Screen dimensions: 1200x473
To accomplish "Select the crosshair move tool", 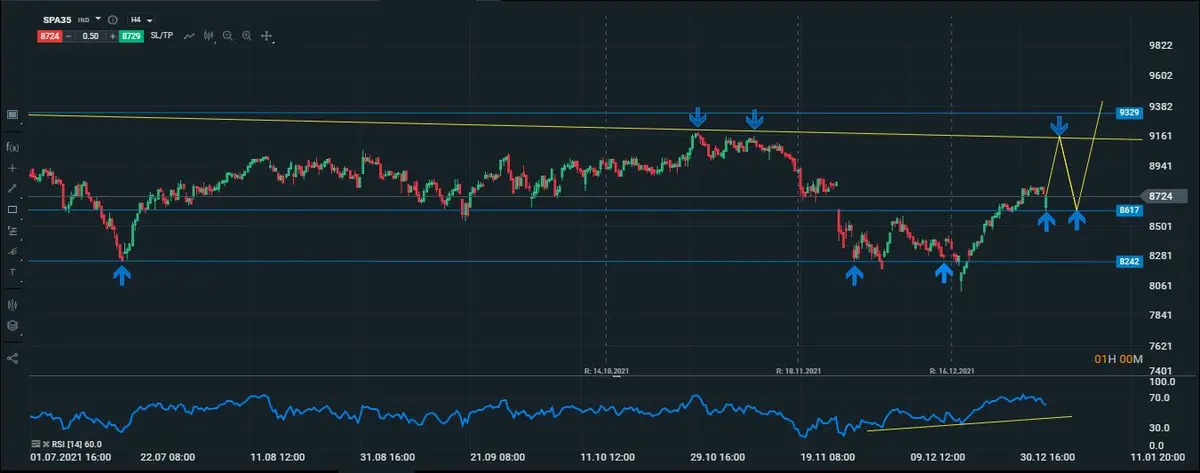I will 267,36.
